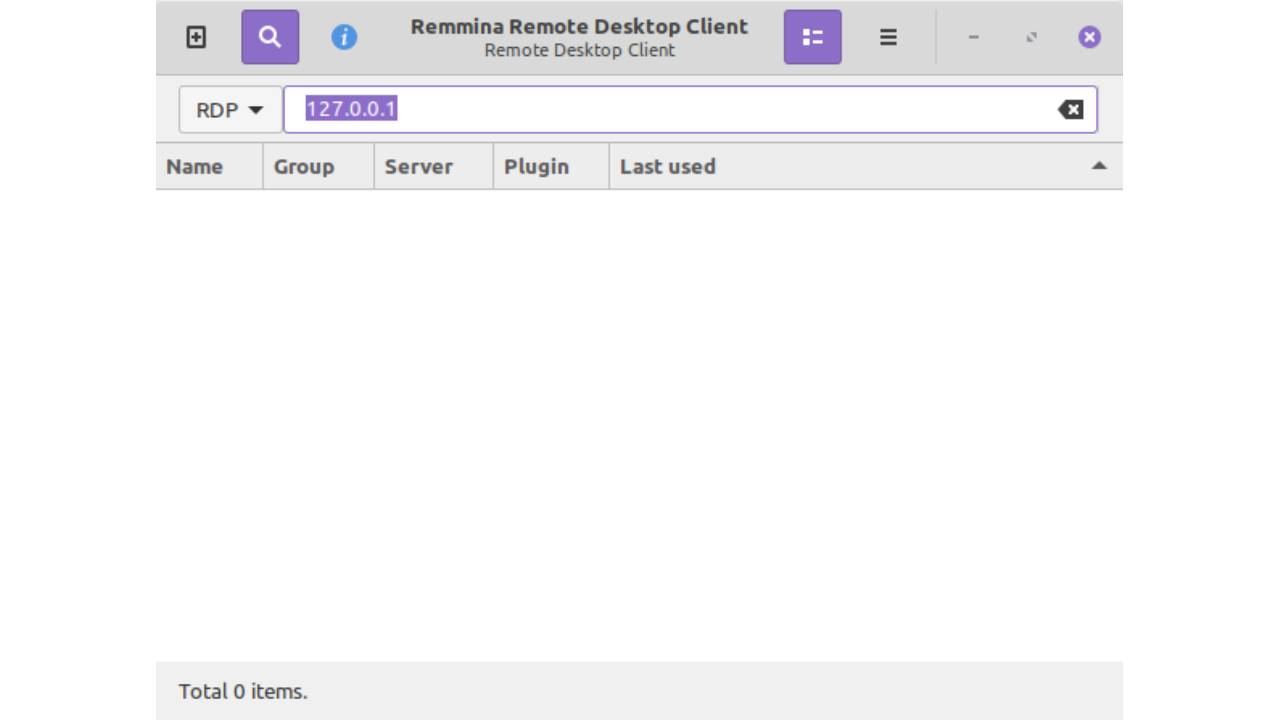Image resolution: width=1280 pixels, height=720 pixels.
Task: Maximize the Remmina window
Action: [x=1031, y=37]
